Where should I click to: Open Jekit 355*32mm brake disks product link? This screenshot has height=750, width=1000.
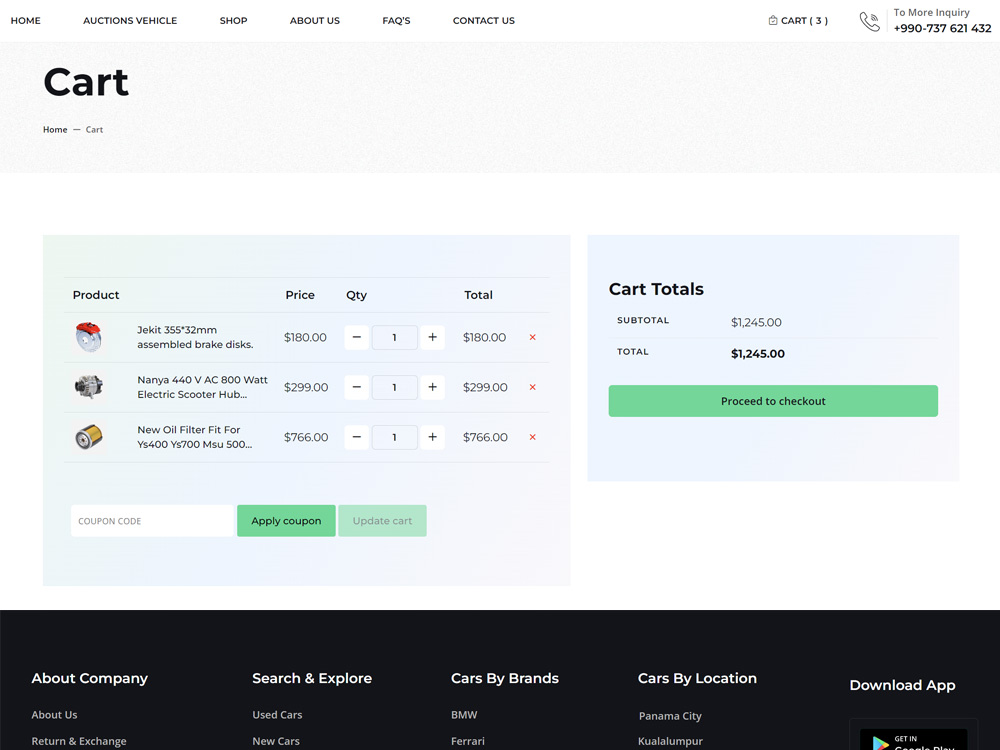pyautogui.click(x=195, y=337)
